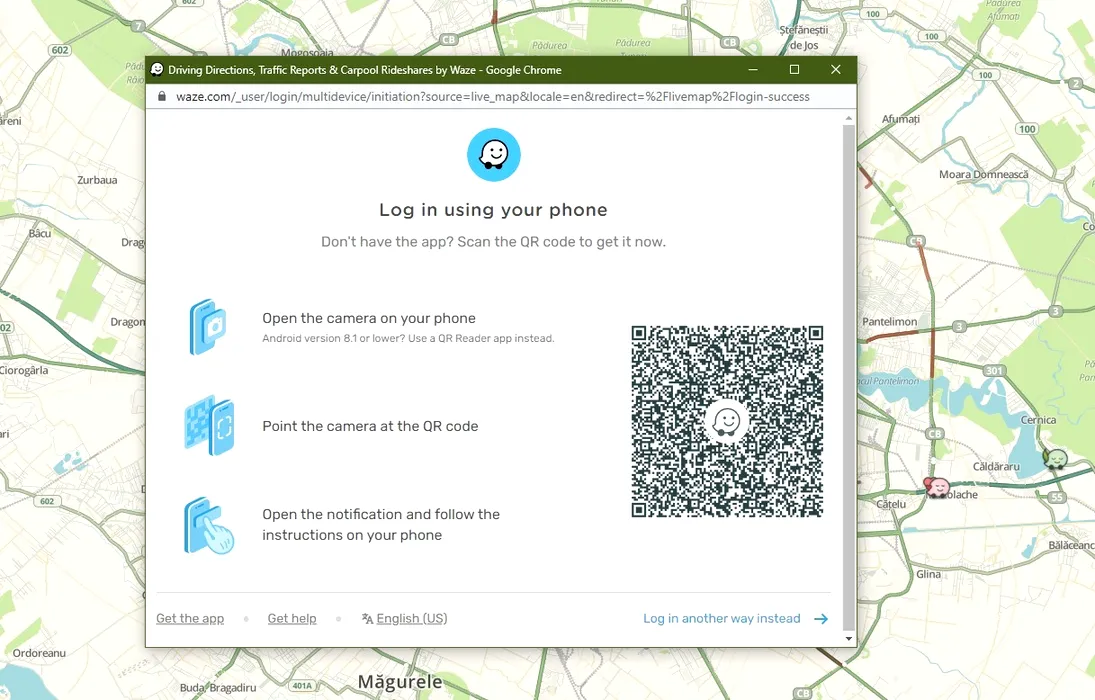Viewport: 1095px width, 700px height.
Task: Open the Get help link
Action: tap(292, 618)
